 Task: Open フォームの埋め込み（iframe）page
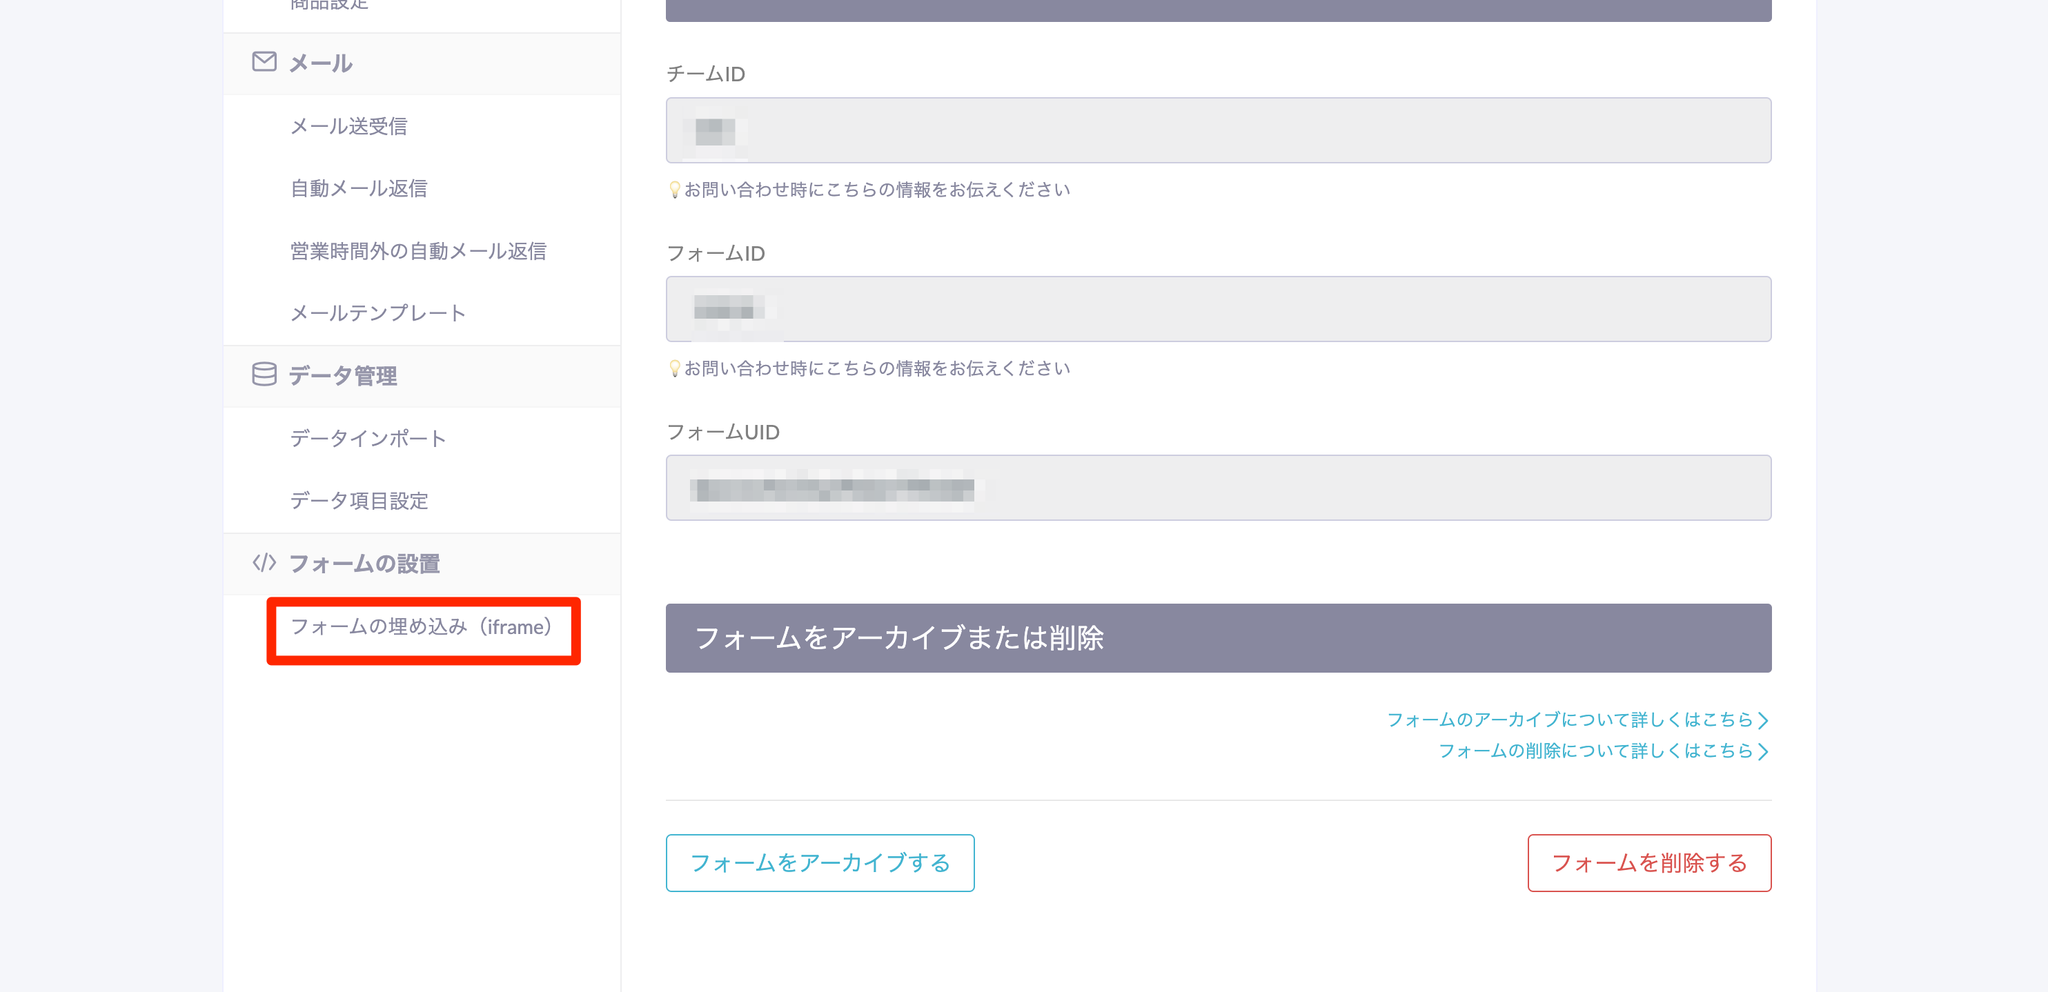(421, 627)
